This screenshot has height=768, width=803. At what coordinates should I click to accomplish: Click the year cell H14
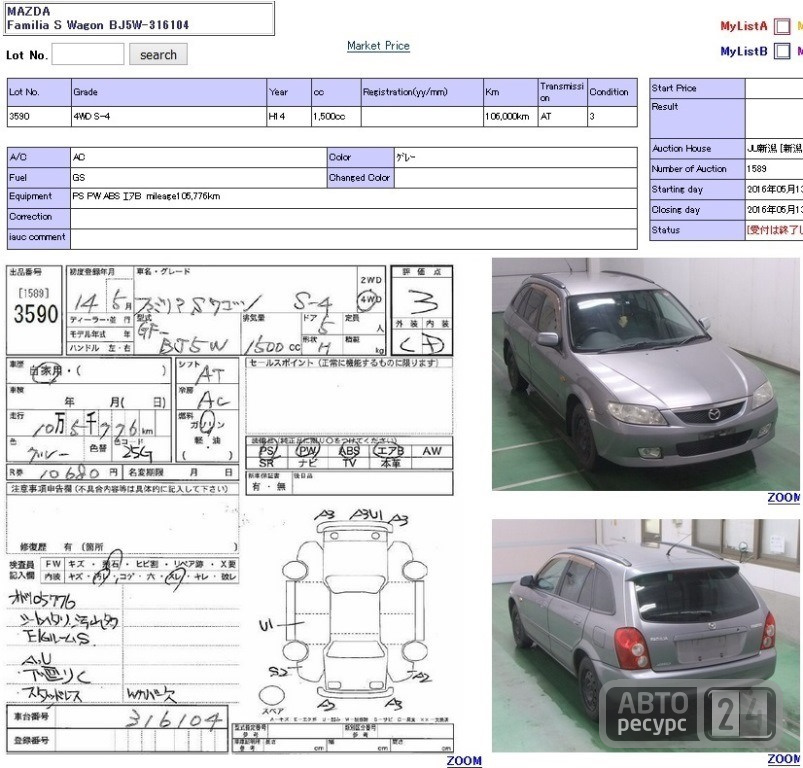(x=289, y=117)
